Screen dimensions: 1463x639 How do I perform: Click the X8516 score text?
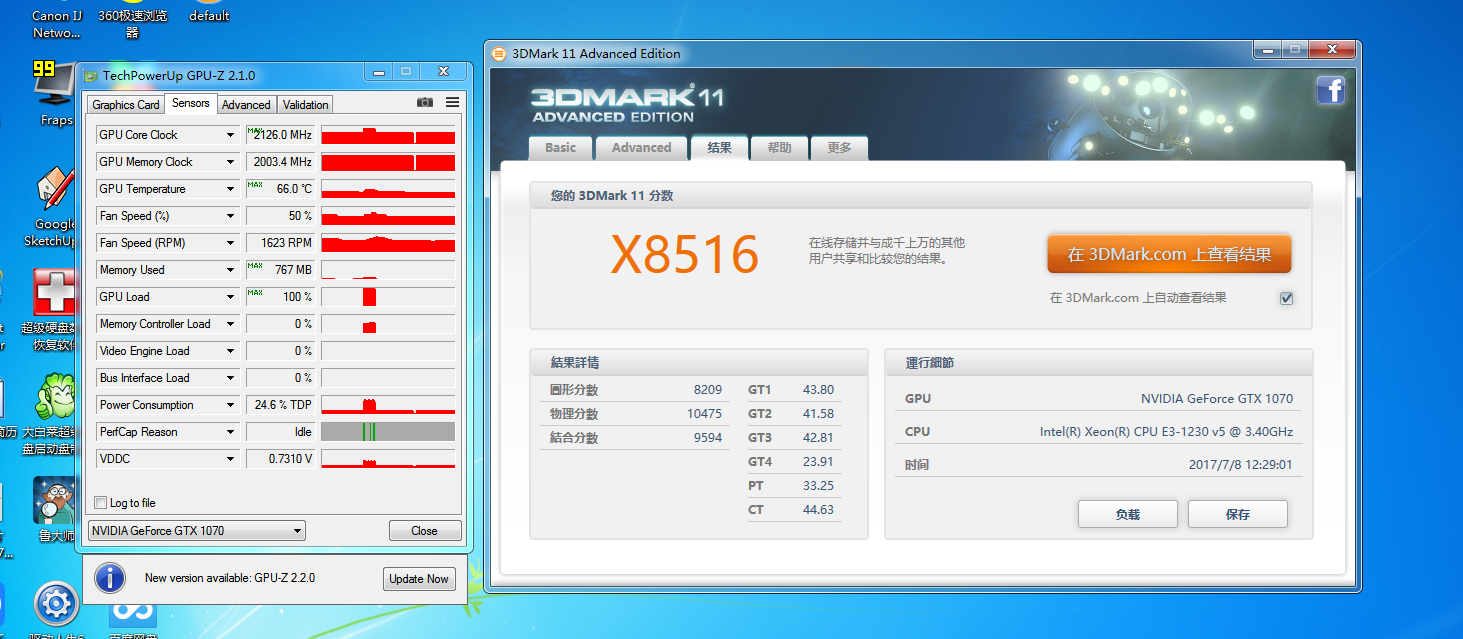coord(685,255)
